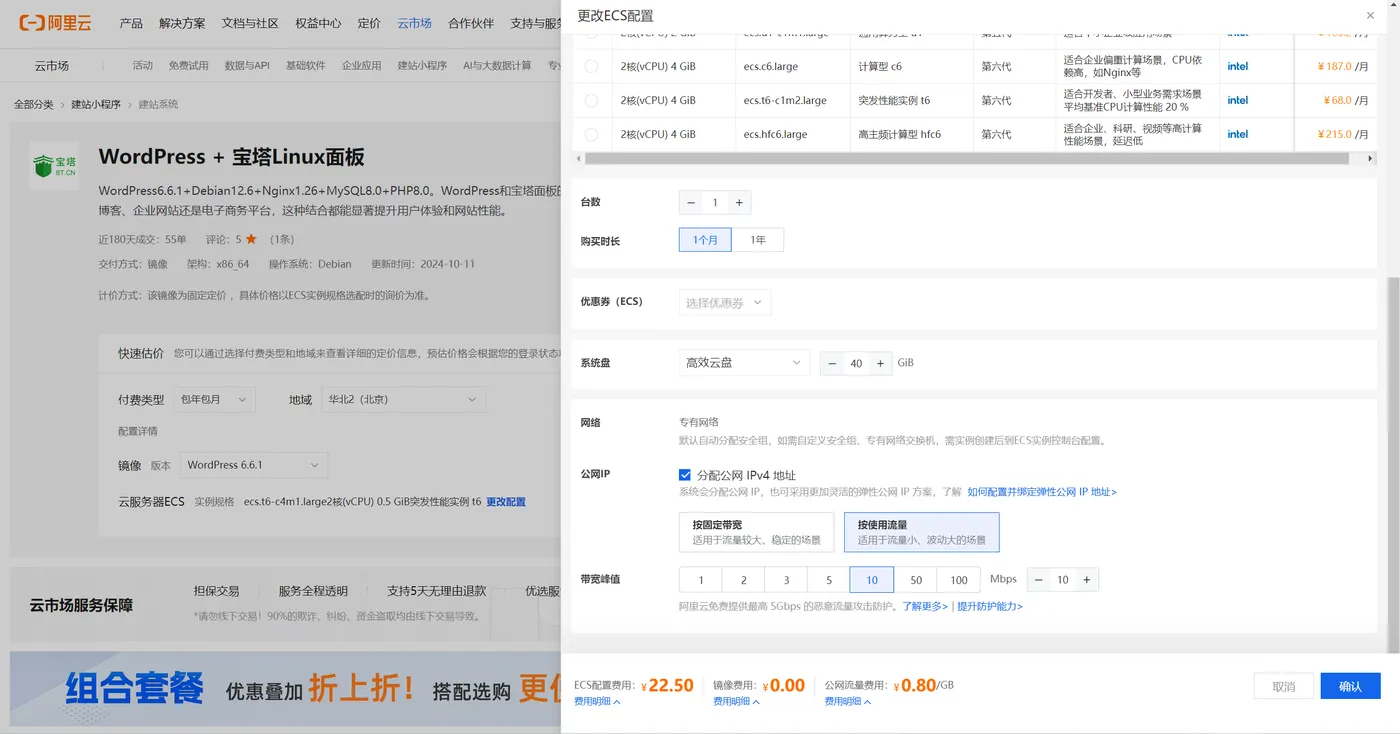Choose 1年 purchase duration
The image size is (1400, 734).
pos(758,240)
